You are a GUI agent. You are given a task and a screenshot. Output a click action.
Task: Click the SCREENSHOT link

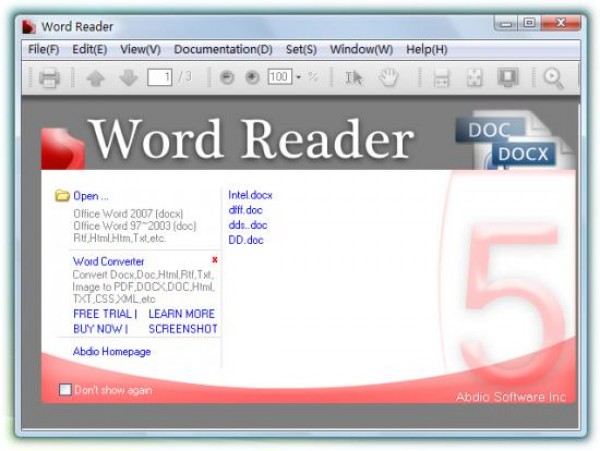click(x=183, y=329)
